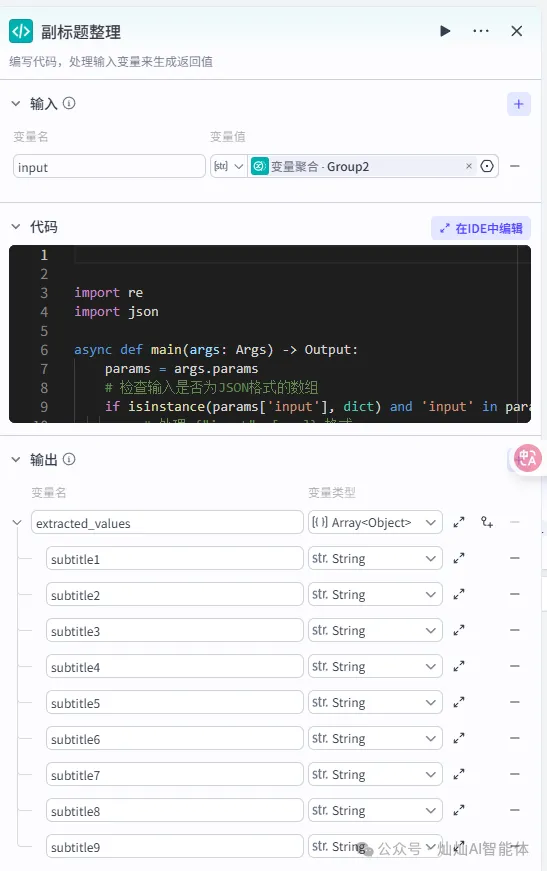This screenshot has width=547, height=871.
Task: Click expand icon on subtitle3 row
Action: click(x=459, y=631)
